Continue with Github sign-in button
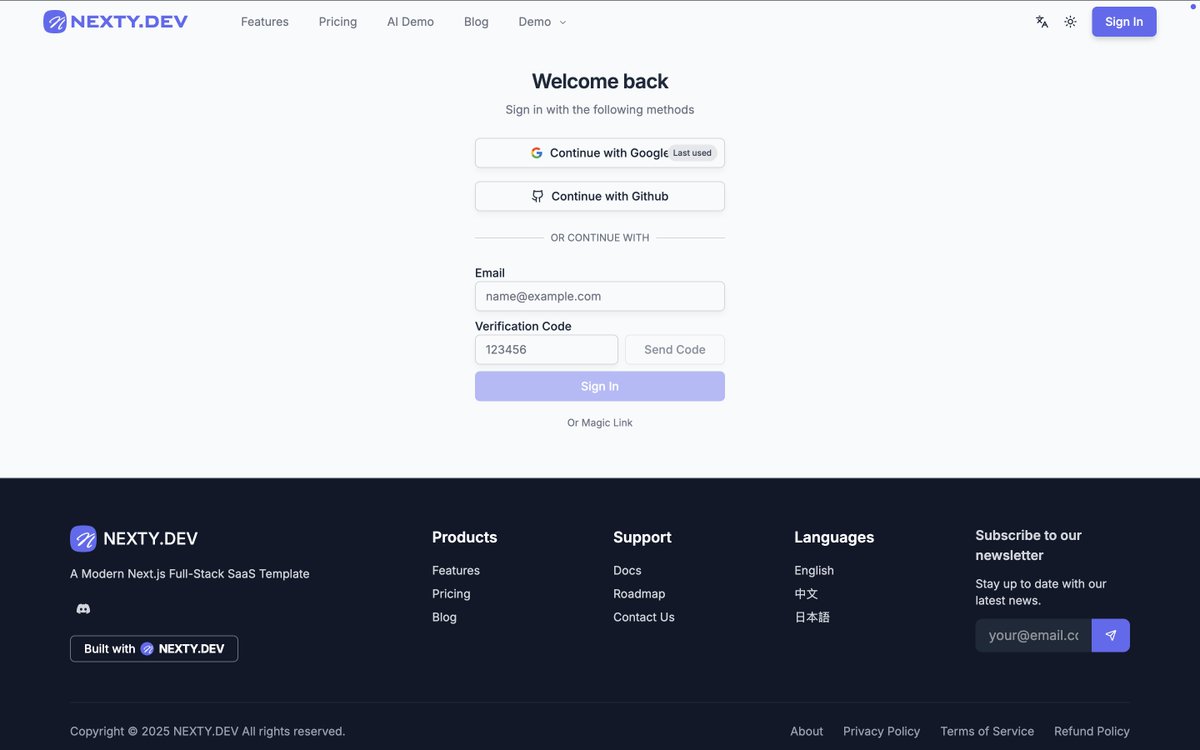Image resolution: width=1200 pixels, height=750 pixels. 600,196
